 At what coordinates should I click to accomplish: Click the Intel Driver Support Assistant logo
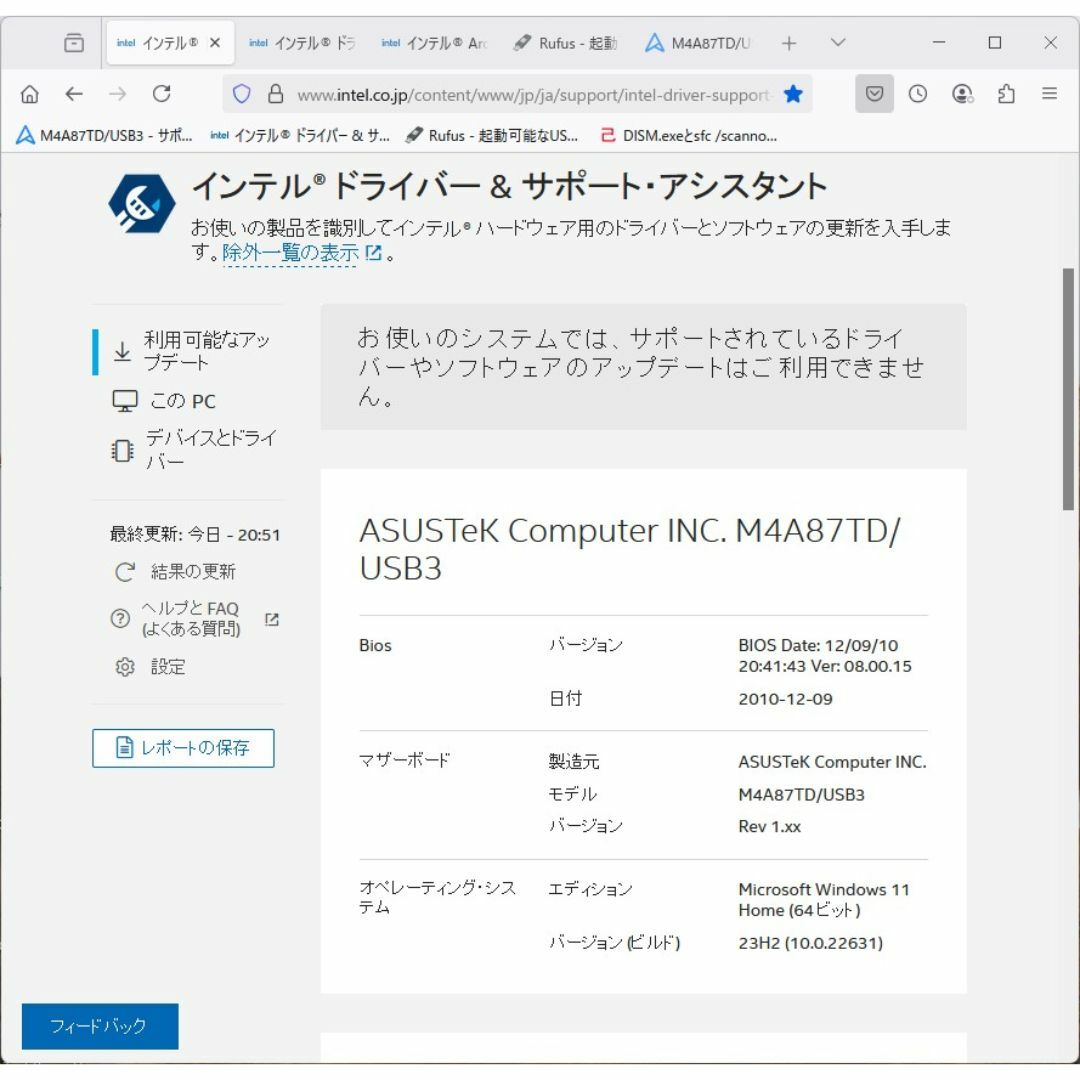click(x=141, y=204)
